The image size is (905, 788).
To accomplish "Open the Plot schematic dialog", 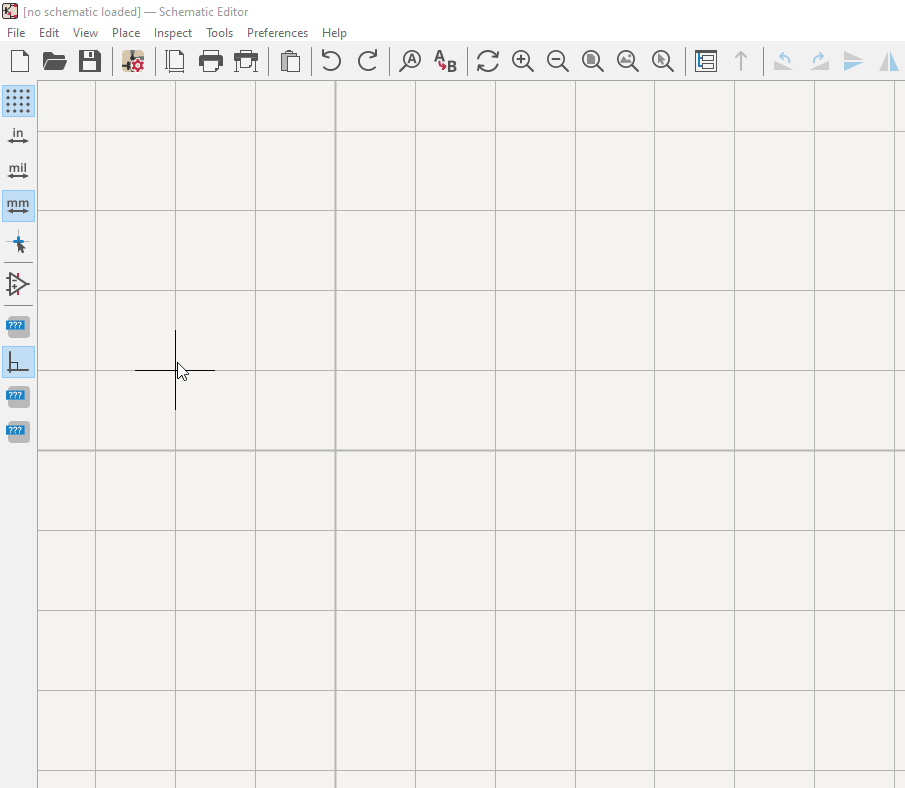I will click(246, 61).
